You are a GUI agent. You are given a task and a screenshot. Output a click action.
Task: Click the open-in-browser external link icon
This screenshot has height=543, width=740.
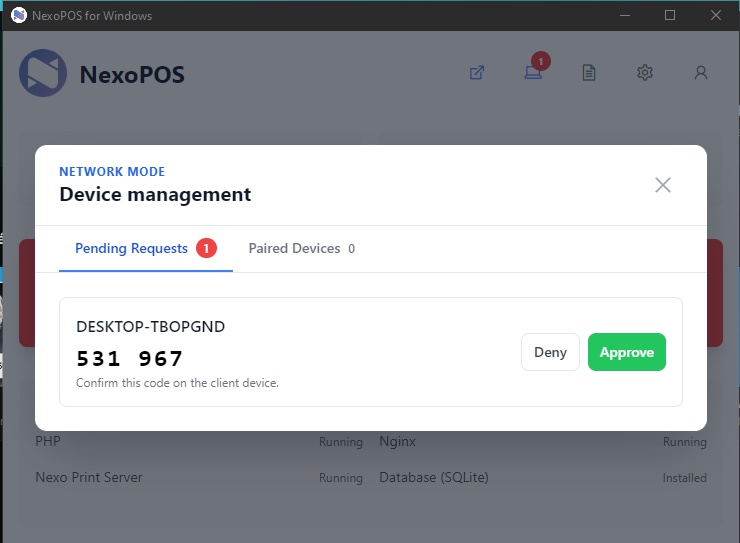477,73
